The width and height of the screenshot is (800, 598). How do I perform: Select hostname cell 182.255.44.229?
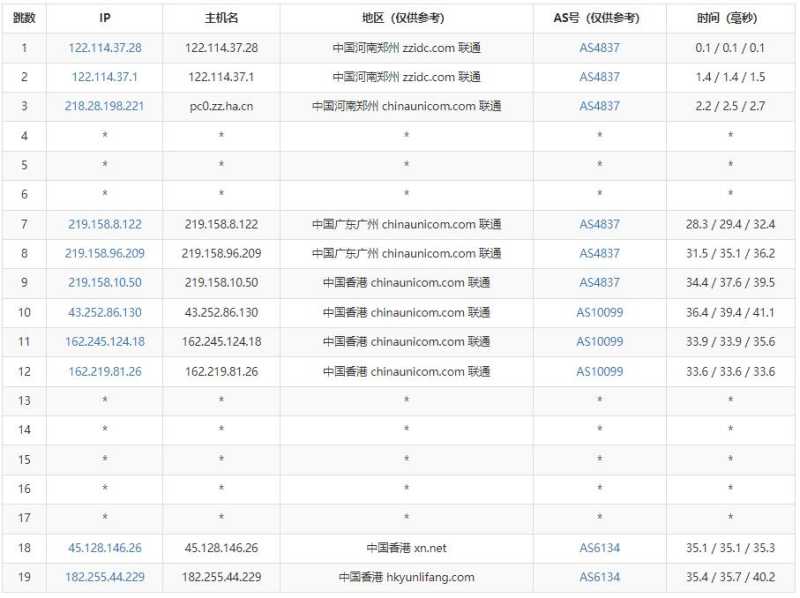point(221,577)
